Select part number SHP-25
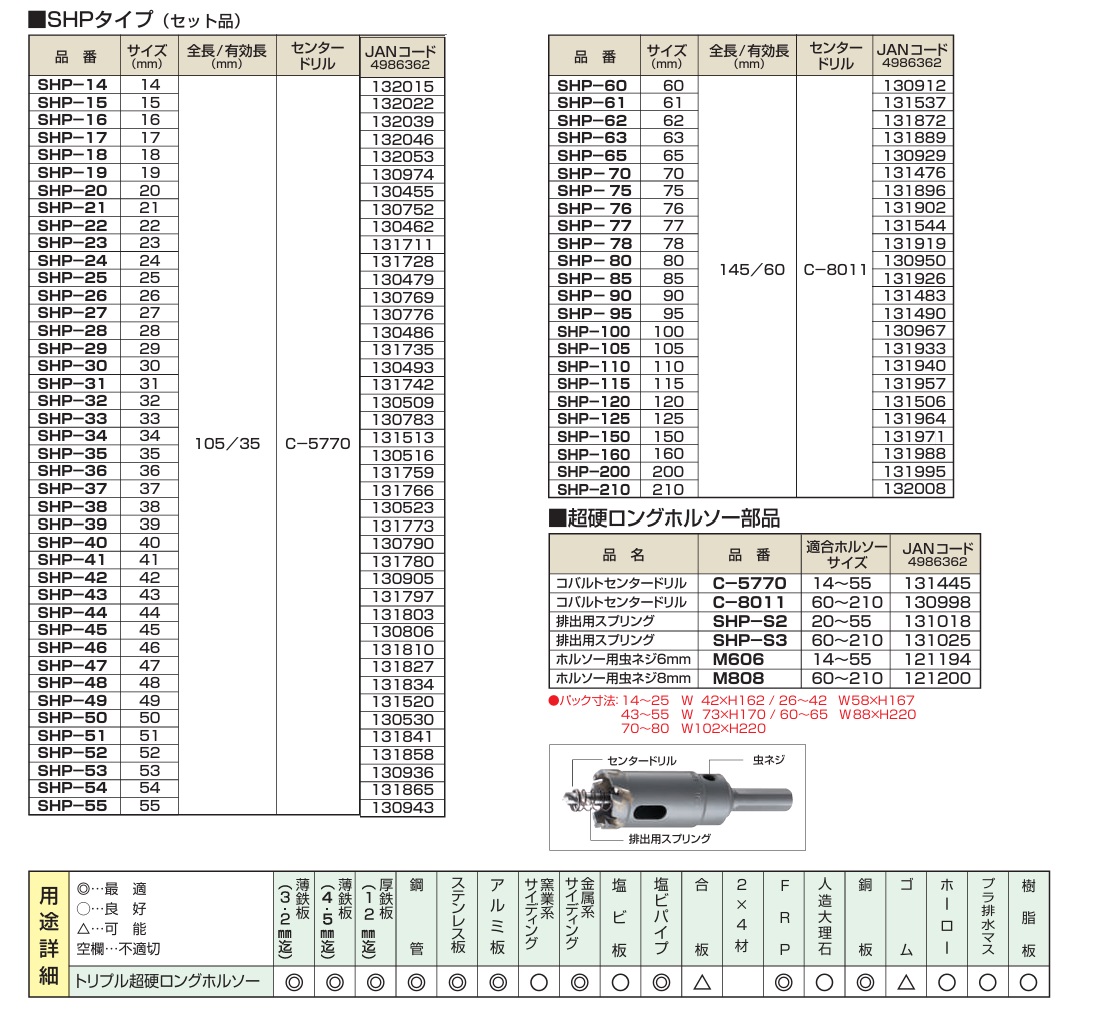 coord(72,278)
